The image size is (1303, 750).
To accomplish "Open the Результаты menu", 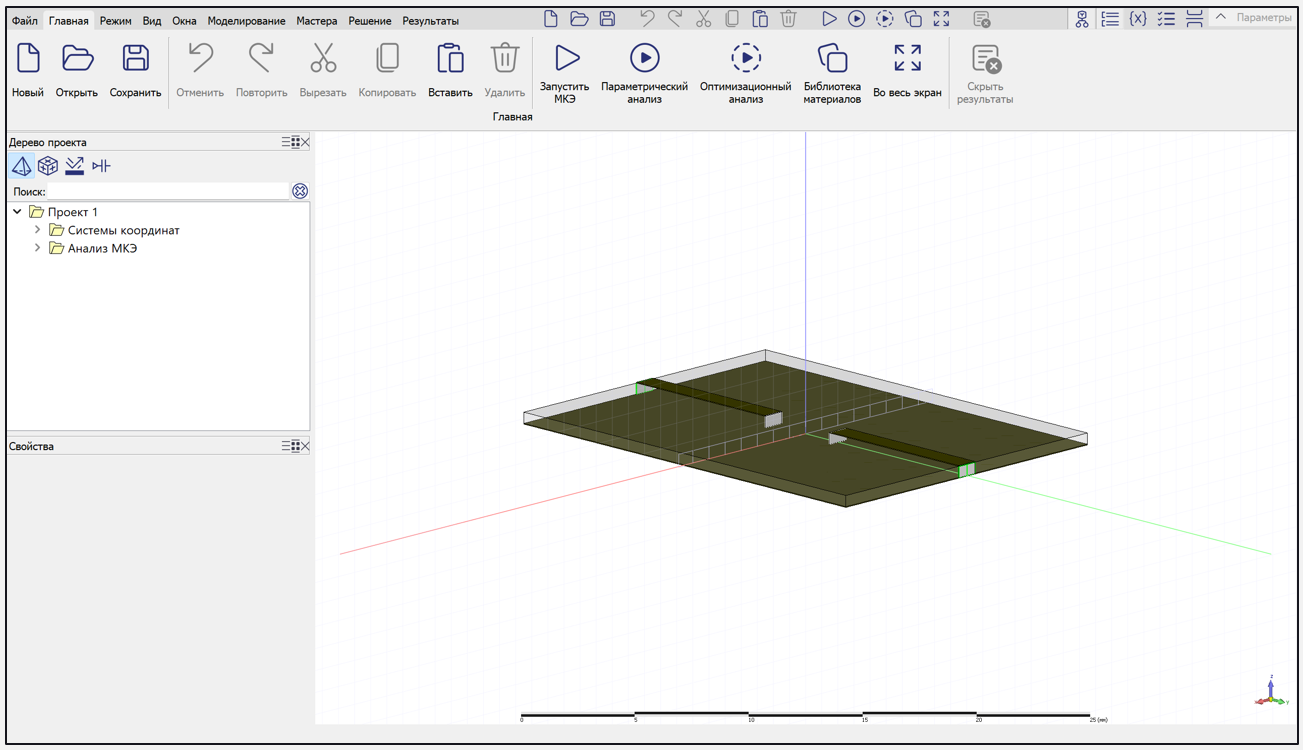I will (x=430, y=20).
